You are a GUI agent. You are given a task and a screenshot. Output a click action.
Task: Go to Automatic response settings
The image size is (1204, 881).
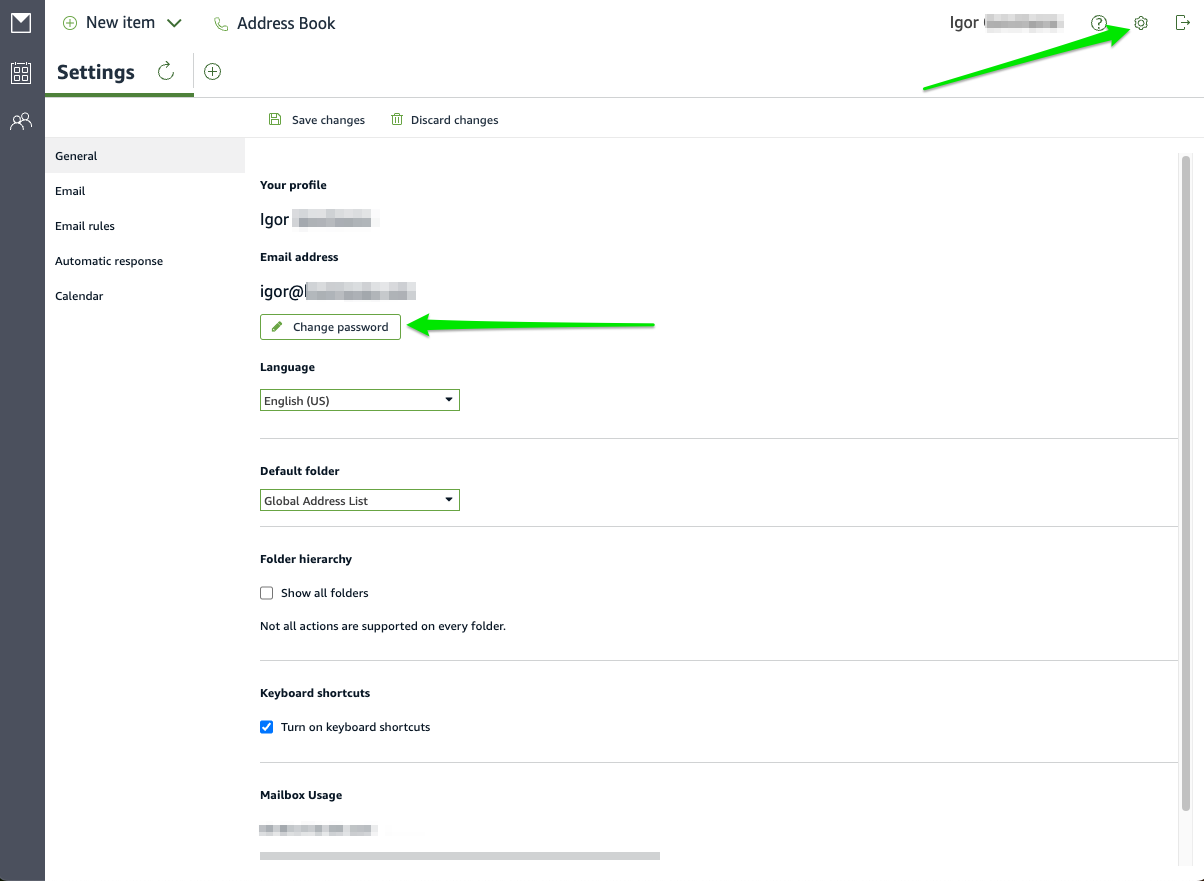tap(109, 261)
